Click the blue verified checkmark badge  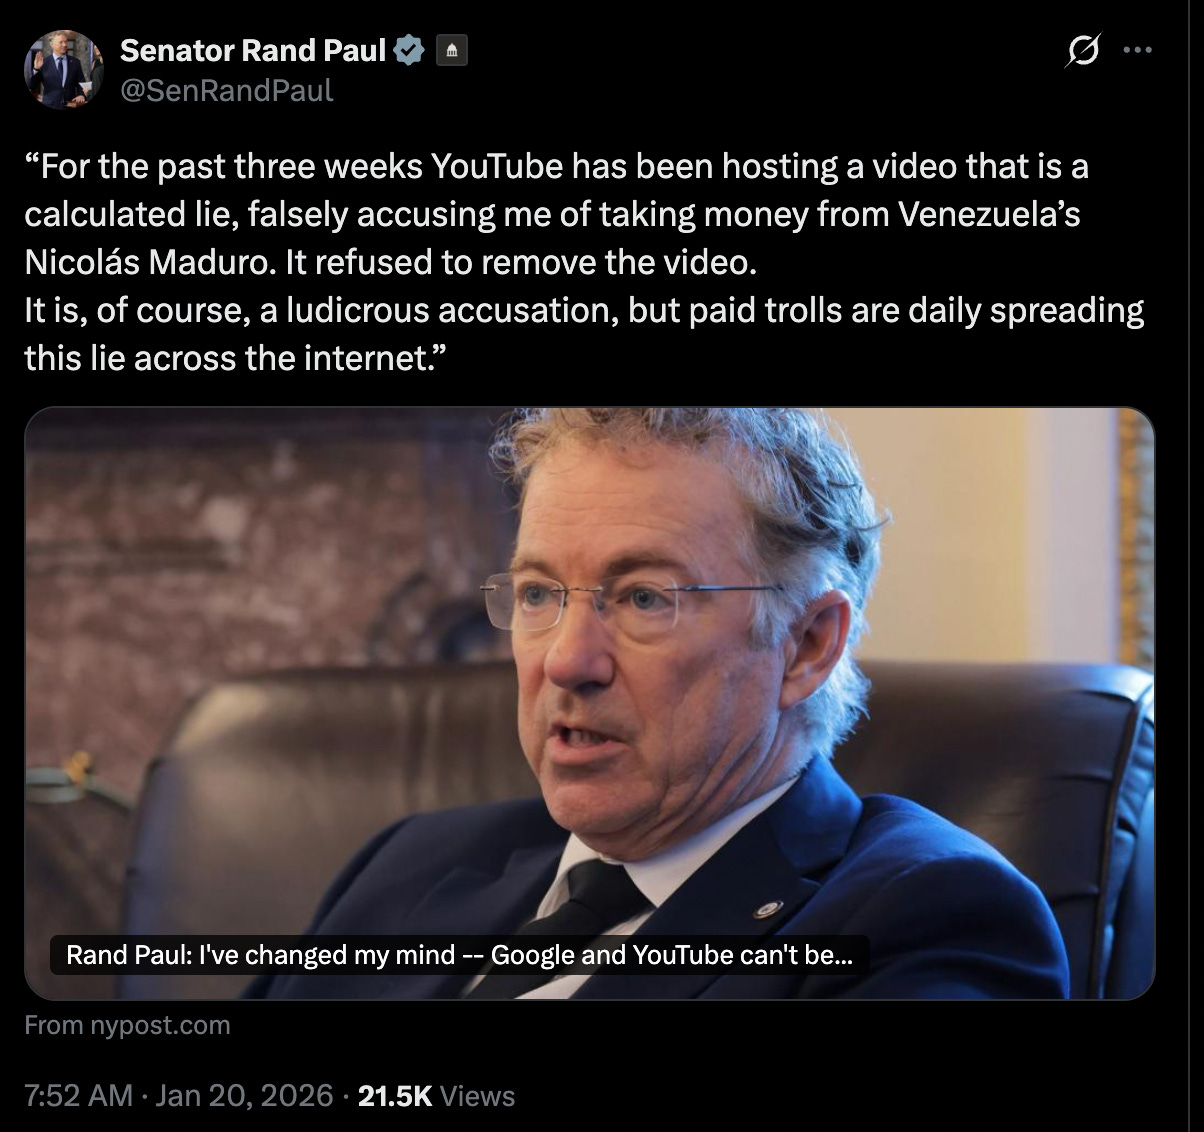411,50
